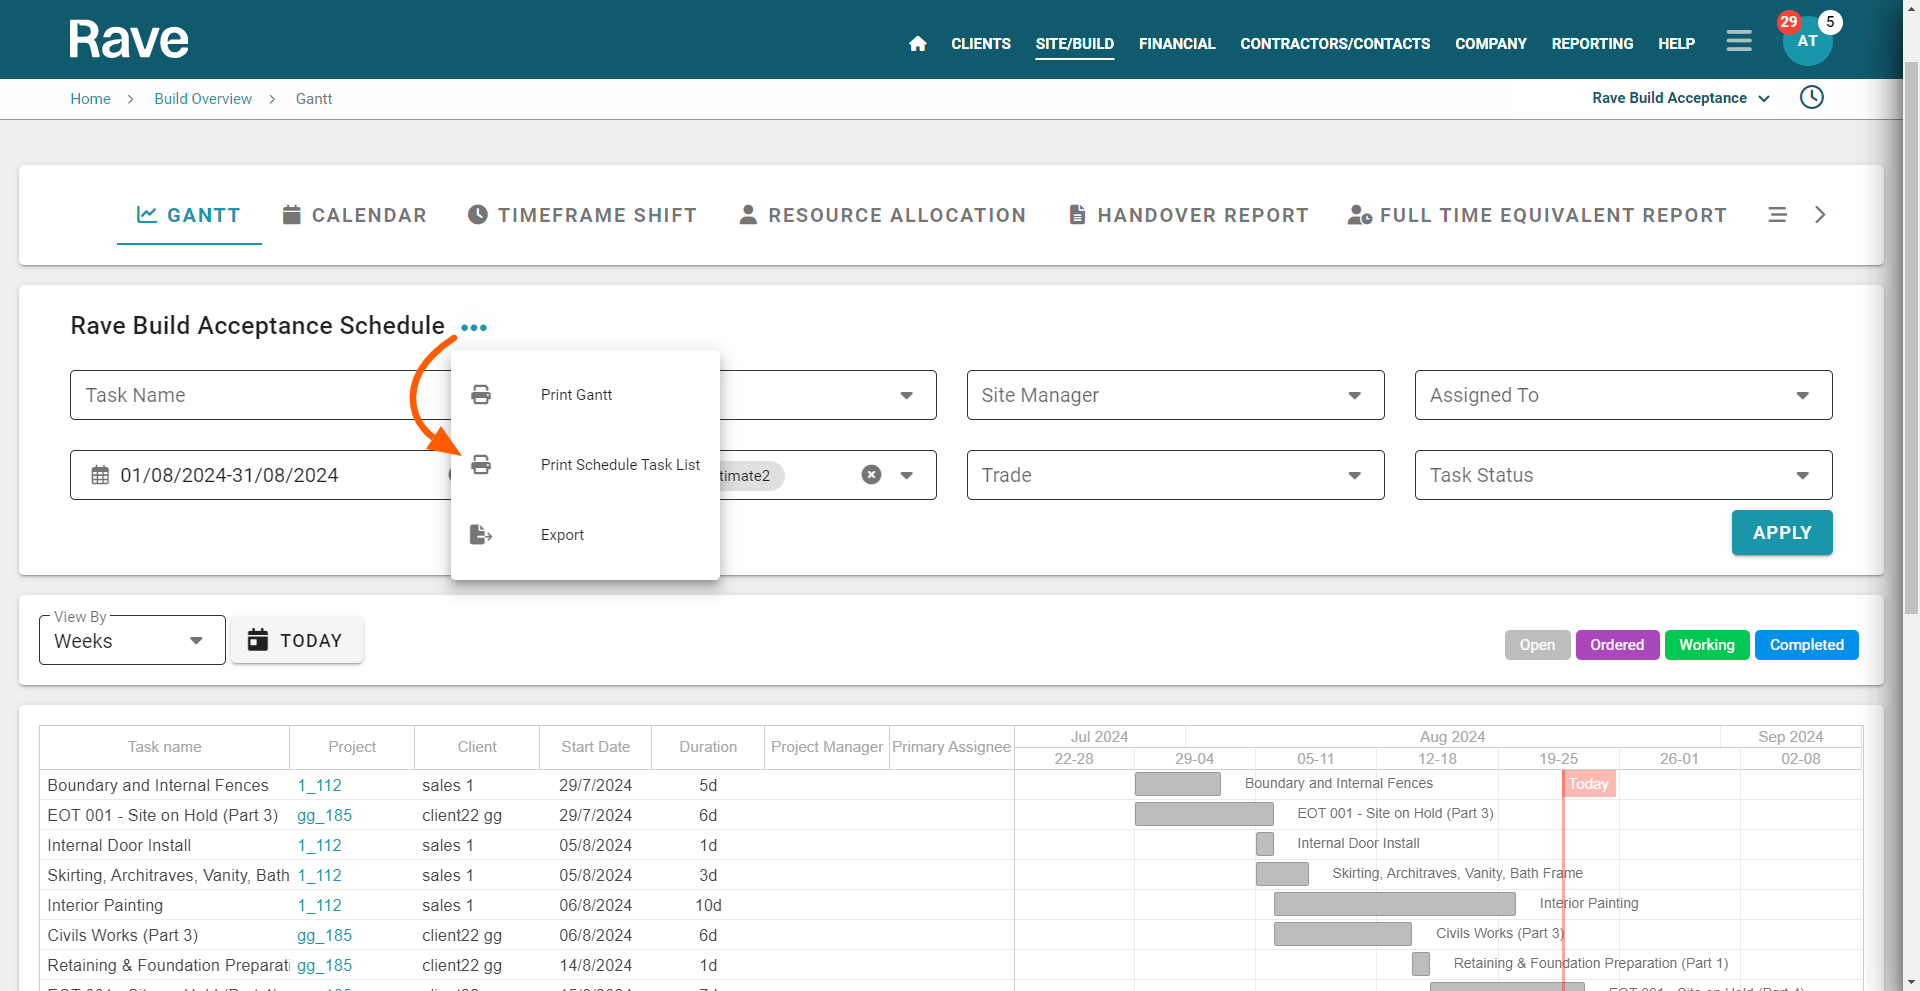
Task: Expand the Trade dropdown
Action: coord(1175,475)
